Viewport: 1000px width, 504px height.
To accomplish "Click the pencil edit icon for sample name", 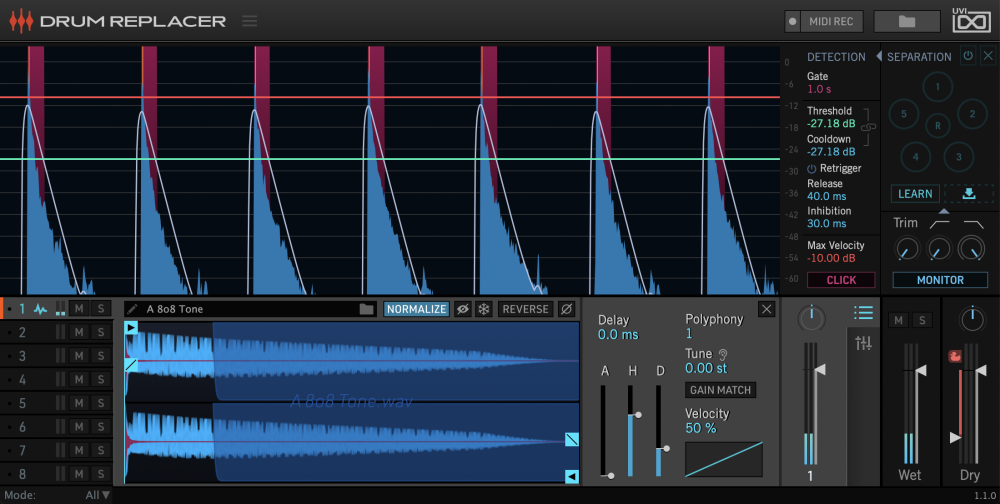I will 133,309.
